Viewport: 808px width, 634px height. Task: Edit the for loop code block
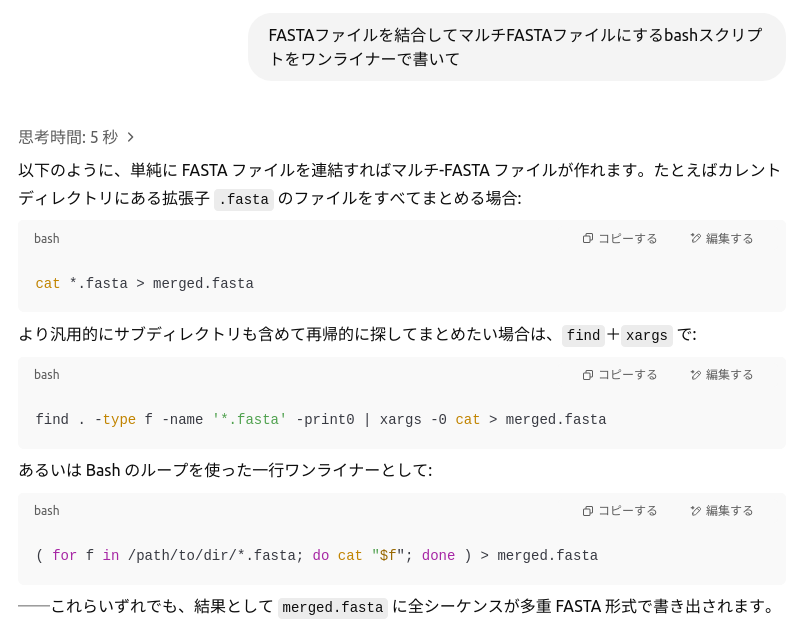point(722,511)
